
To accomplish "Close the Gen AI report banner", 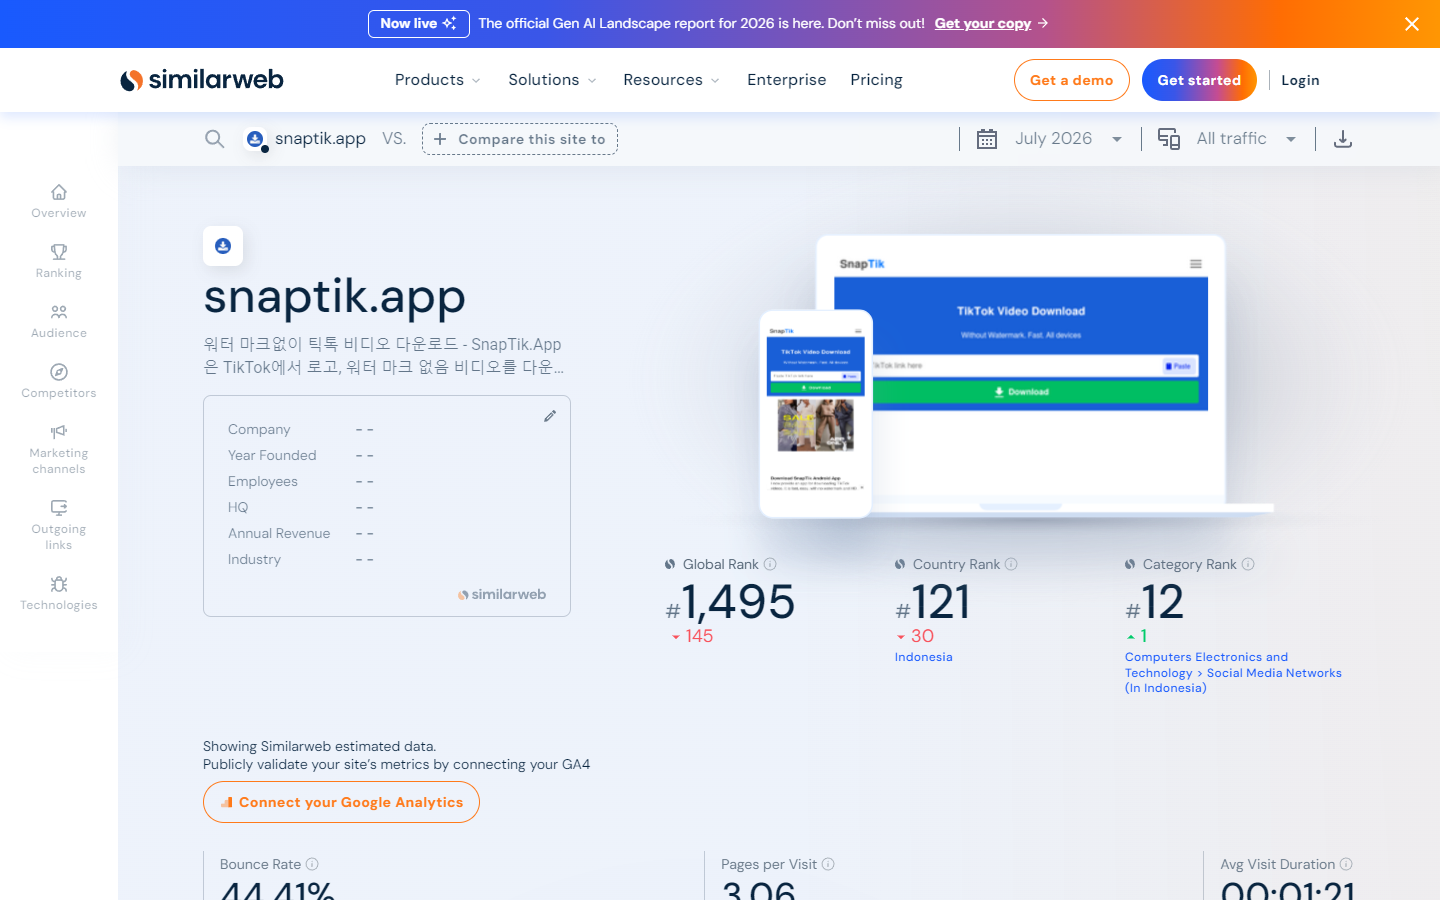I will click(1412, 24).
